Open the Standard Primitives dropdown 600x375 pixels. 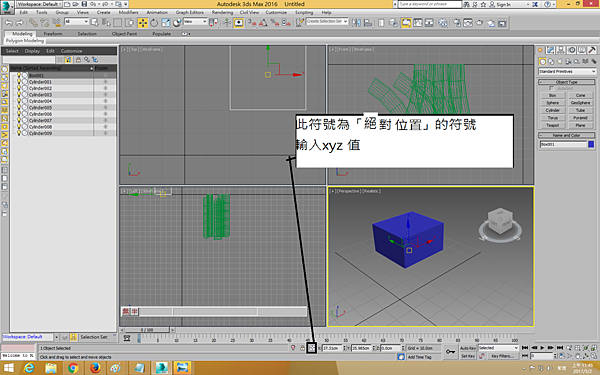[x=567, y=72]
